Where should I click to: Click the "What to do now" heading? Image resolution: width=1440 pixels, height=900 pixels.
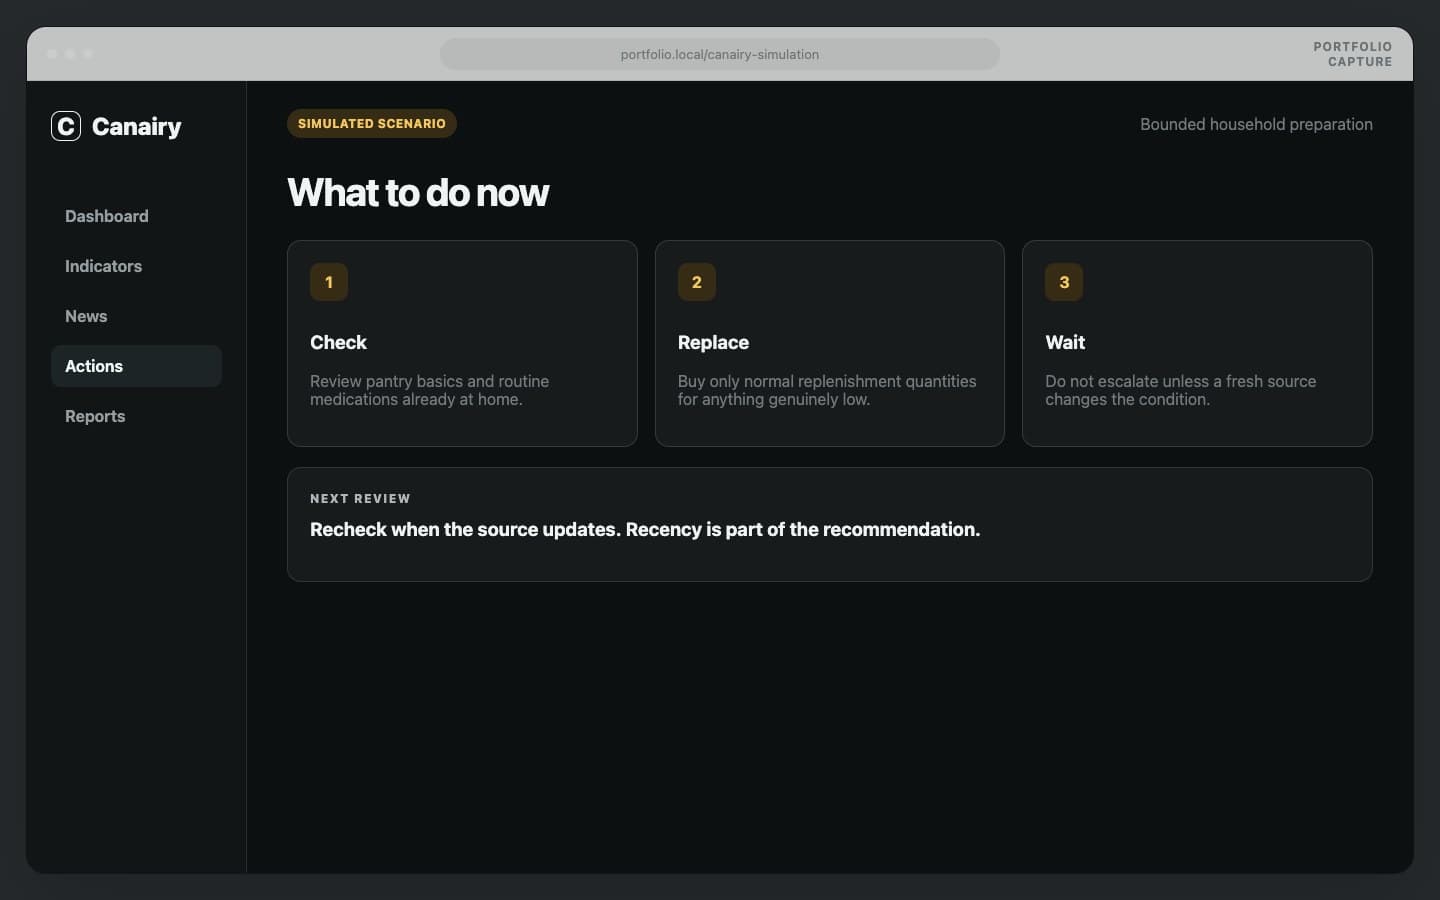coord(418,192)
